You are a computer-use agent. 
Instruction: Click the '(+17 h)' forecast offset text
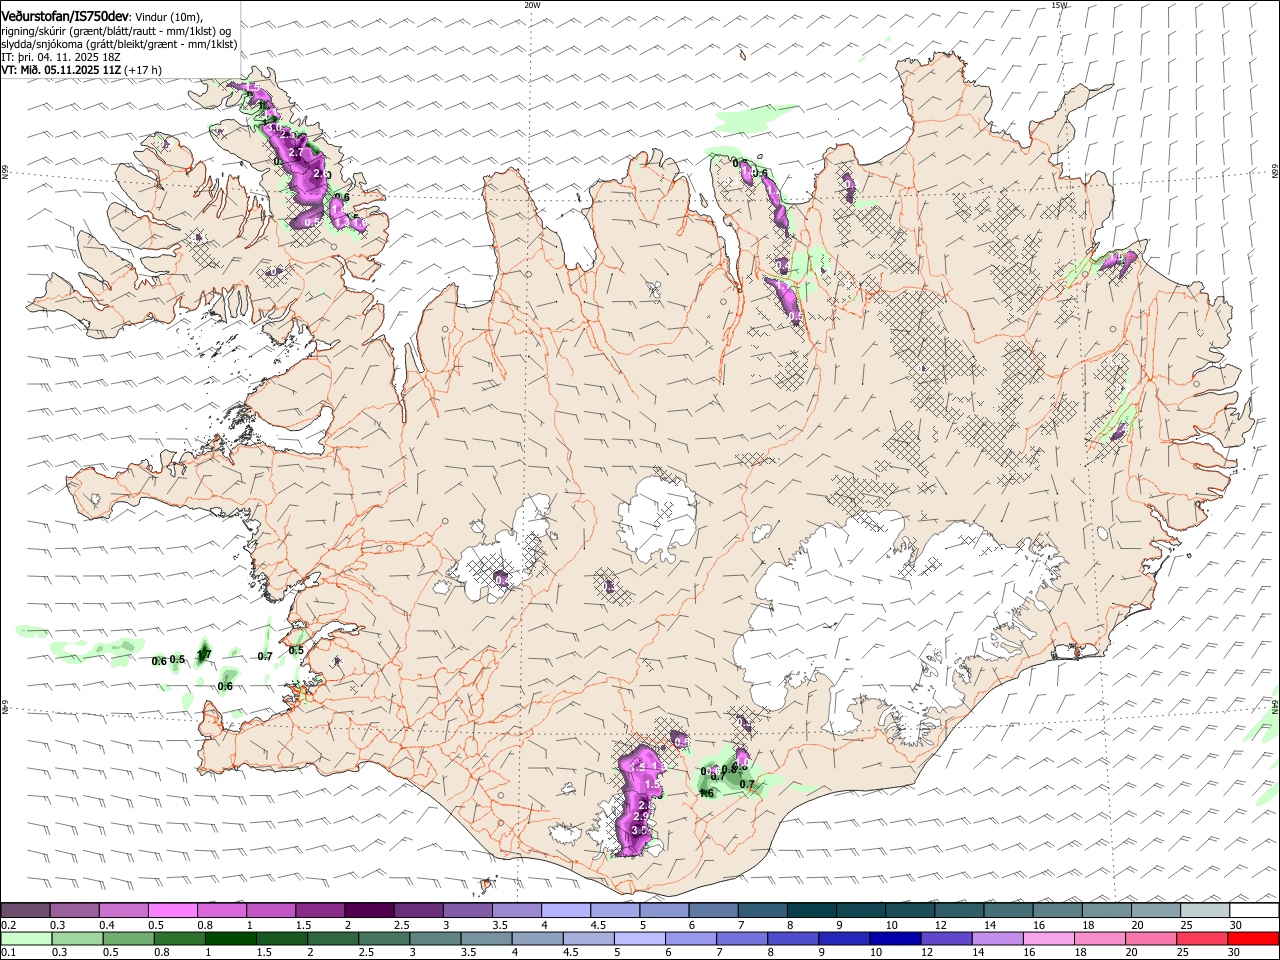(x=144, y=70)
